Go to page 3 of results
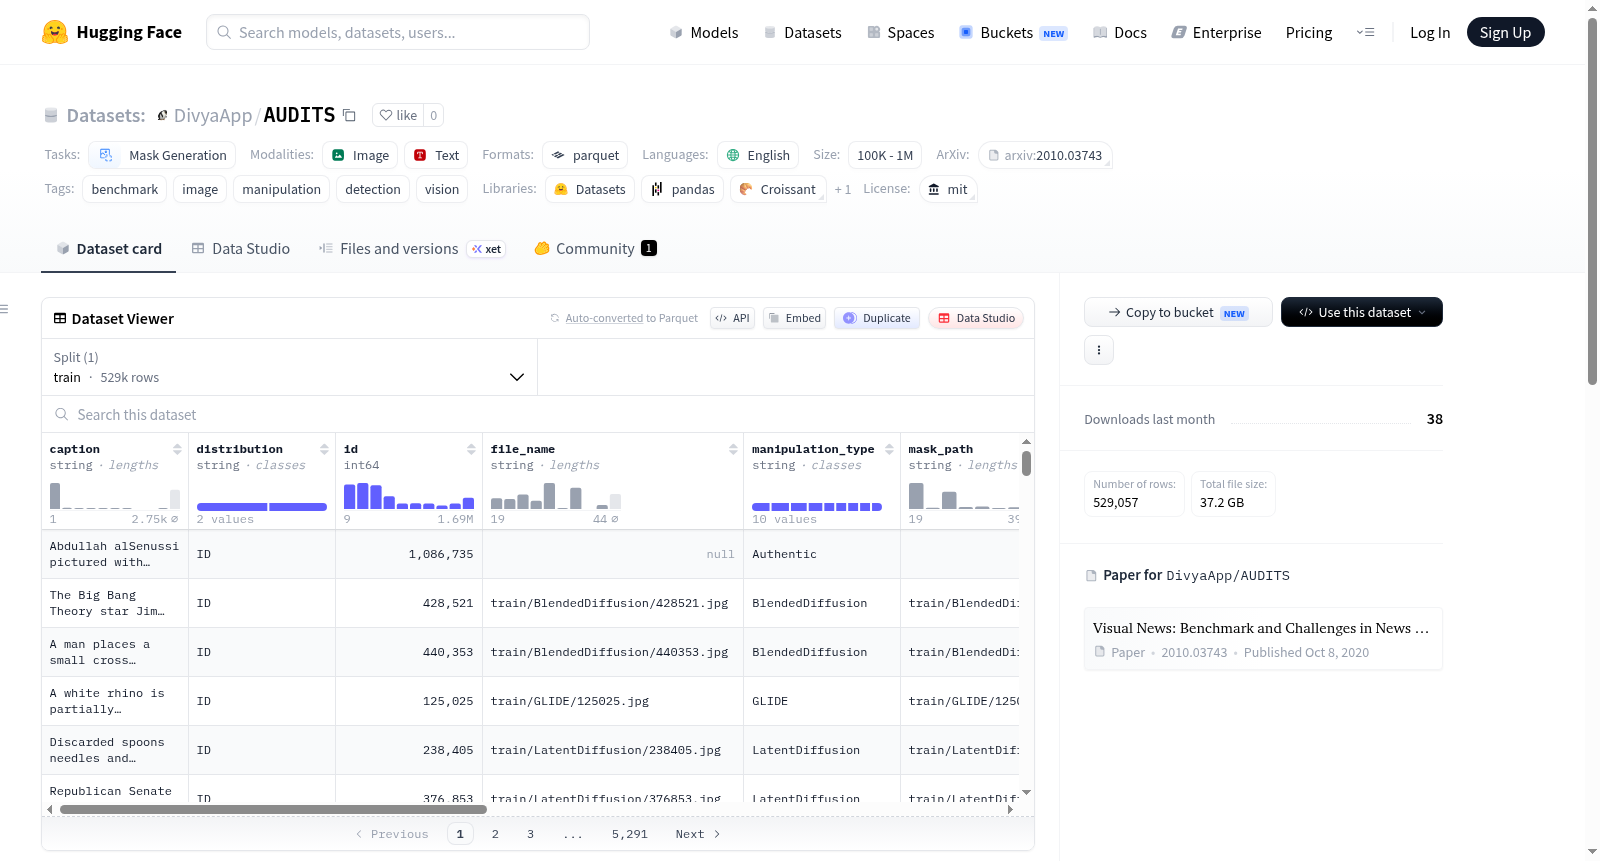The height and width of the screenshot is (861, 1600). coord(530,834)
